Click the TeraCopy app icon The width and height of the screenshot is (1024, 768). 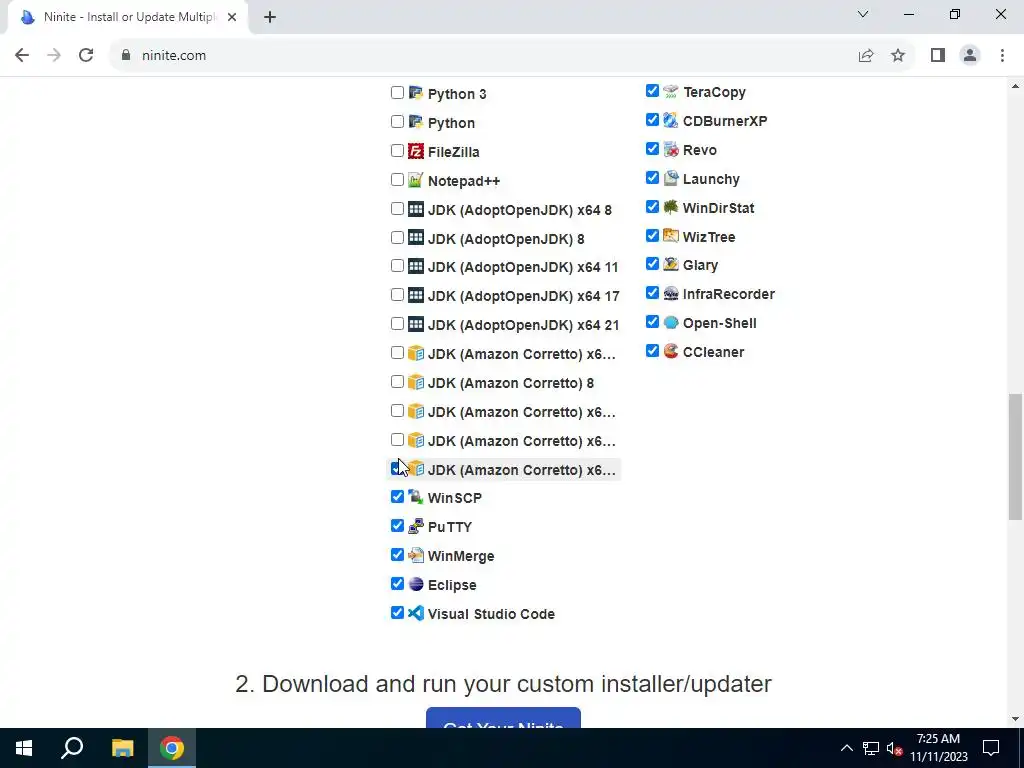[x=671, y=91]
